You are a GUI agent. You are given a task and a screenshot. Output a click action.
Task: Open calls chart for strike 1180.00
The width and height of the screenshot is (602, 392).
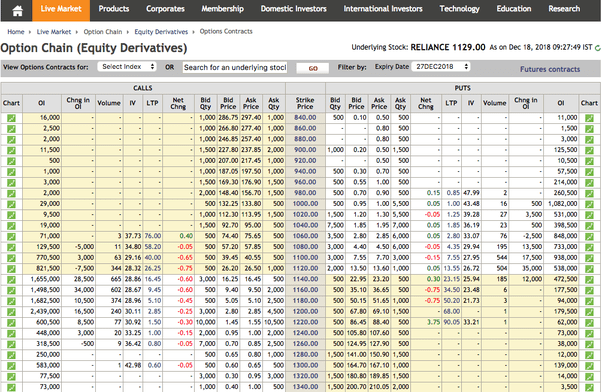tap(11, 301)
